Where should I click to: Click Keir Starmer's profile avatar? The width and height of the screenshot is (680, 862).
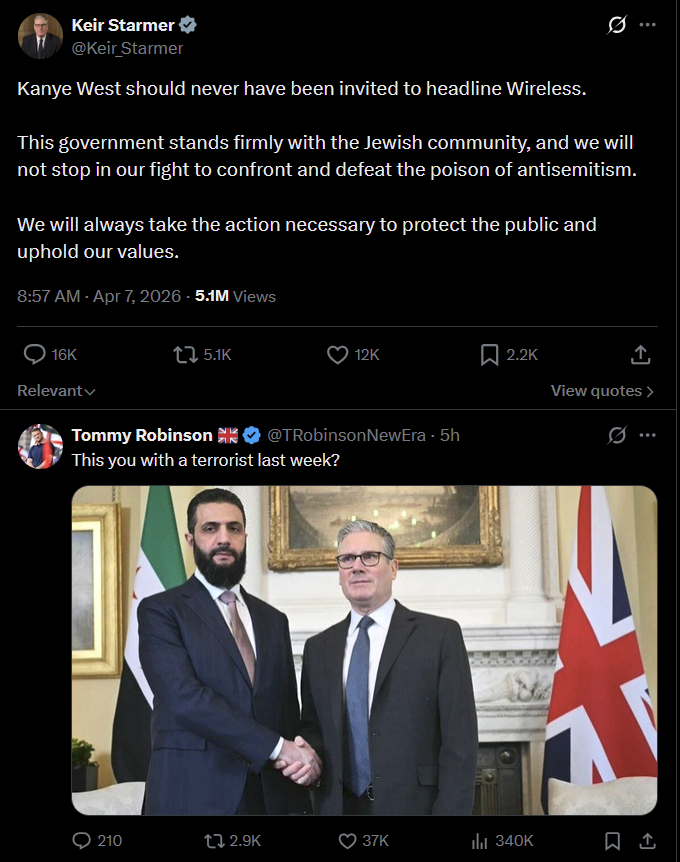(x=40, y=37)
